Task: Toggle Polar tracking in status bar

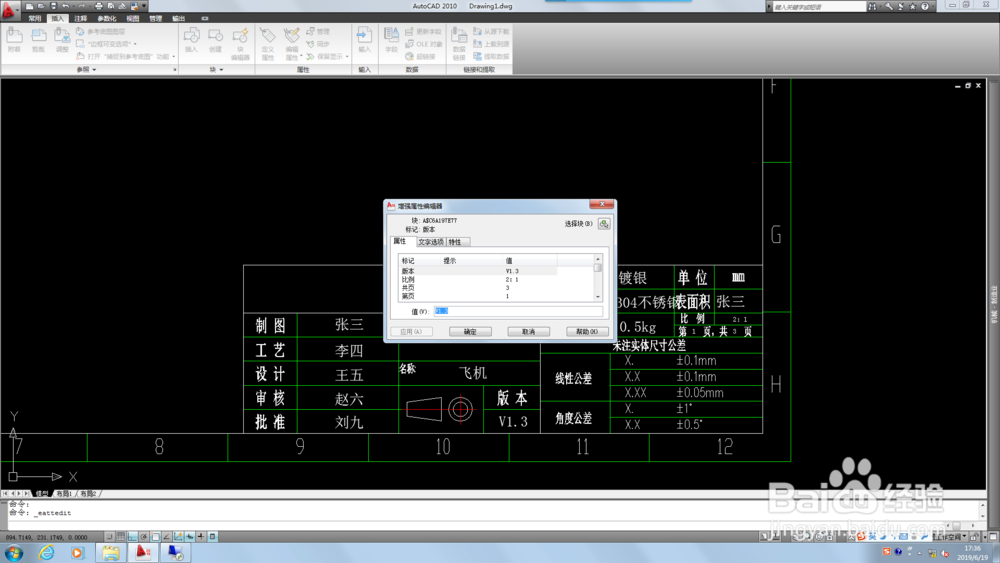Action: click(144, 537)
